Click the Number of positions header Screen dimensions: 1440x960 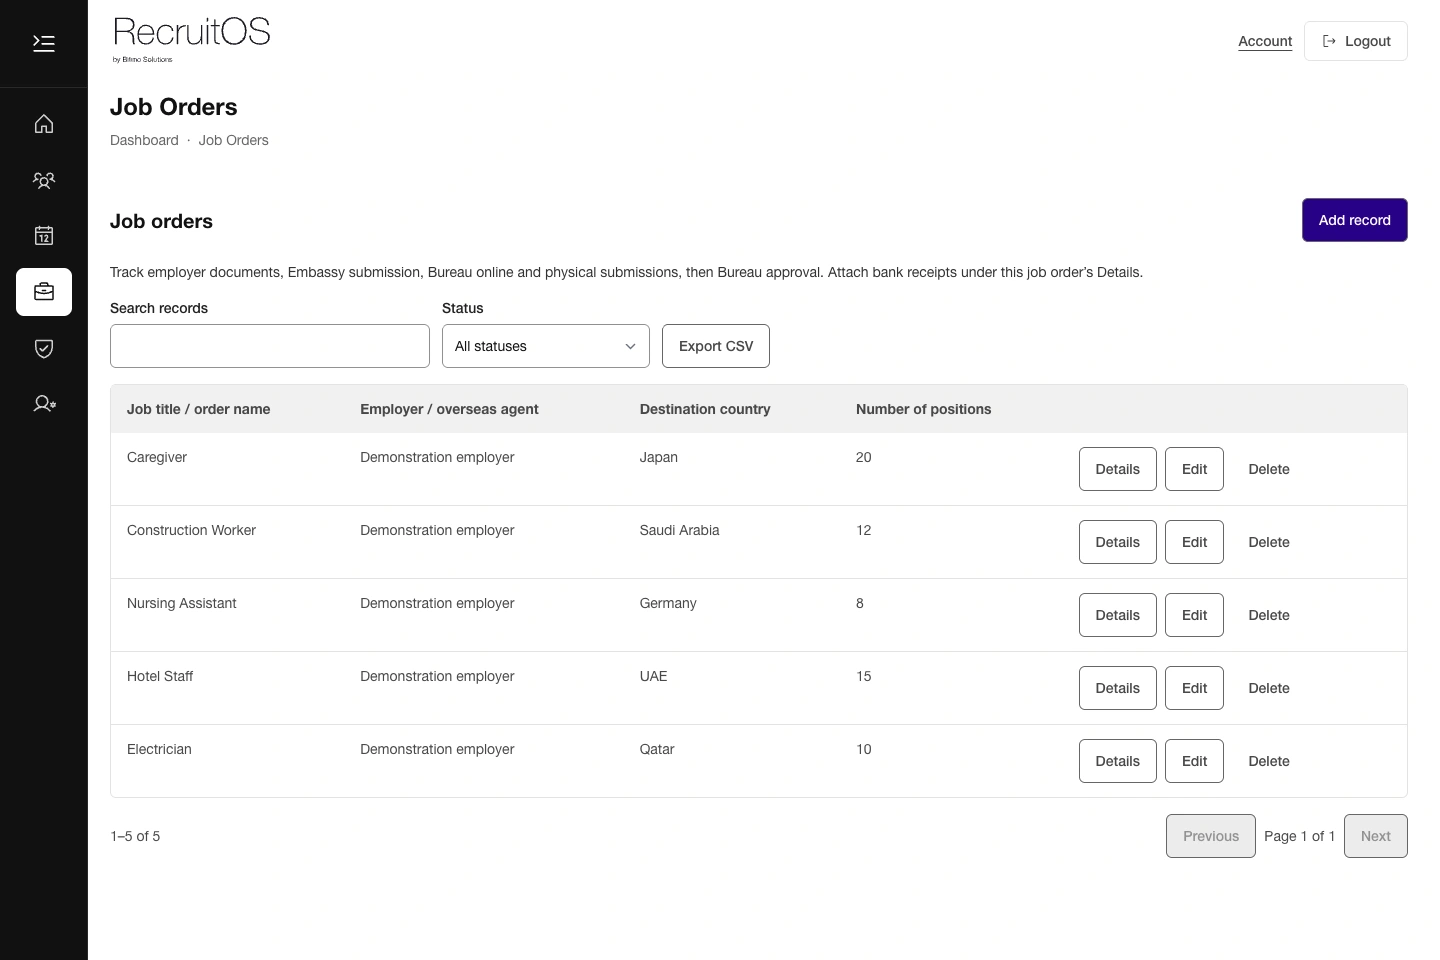tap(923, 409)
